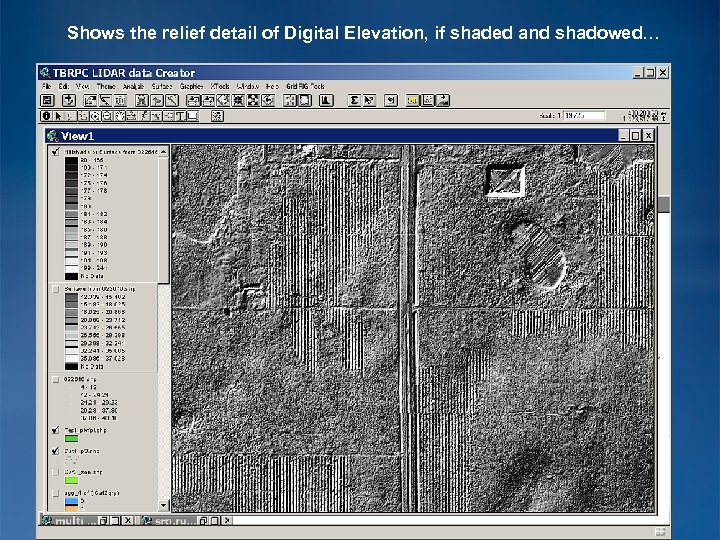The height and width of the screenshot is (540, 720).
Task: Click the dark green theme color swatch
Action: [71, 439]
